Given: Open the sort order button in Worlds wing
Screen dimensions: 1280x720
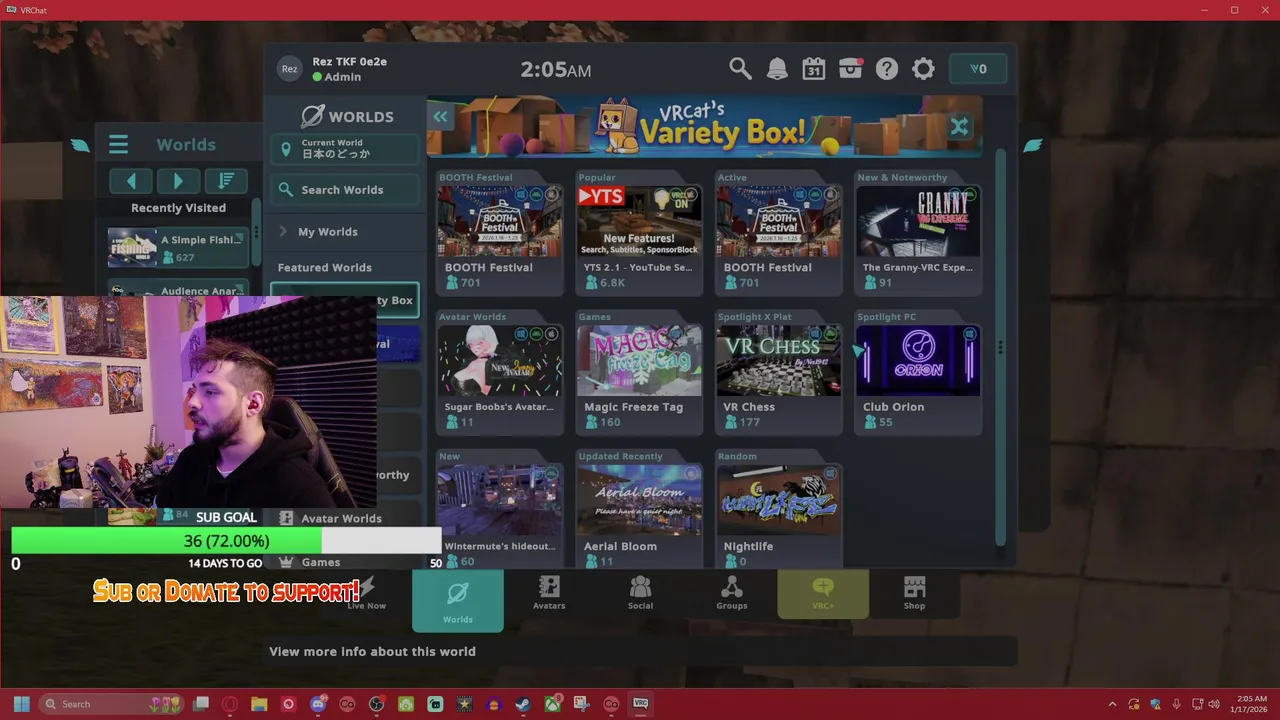Looking at the screenshot, I should coord(226,180).
